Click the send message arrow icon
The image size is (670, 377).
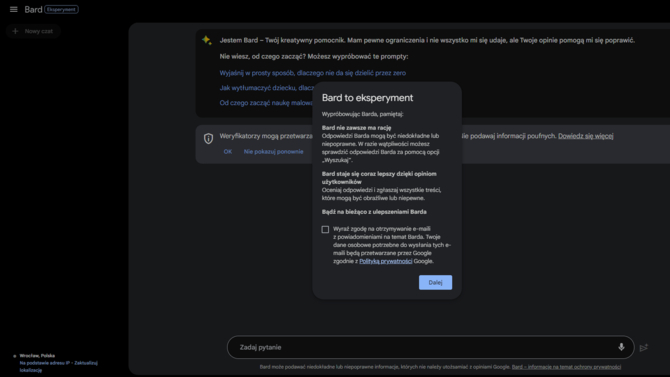pos(644,348)
